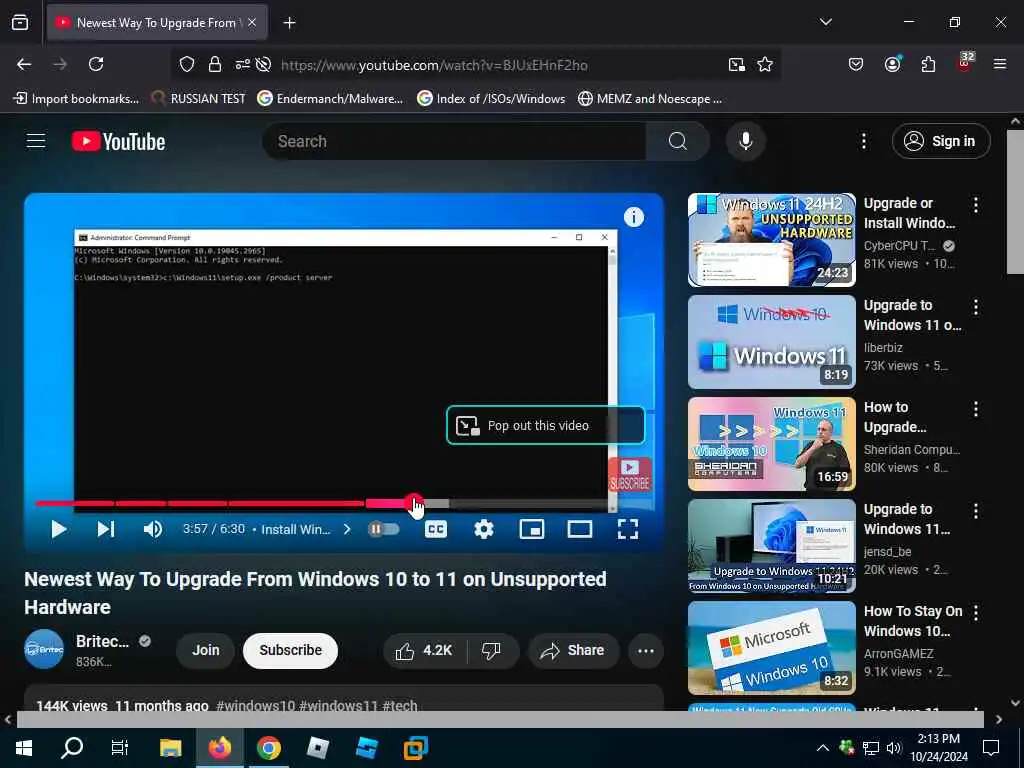Subscribe to the Britec channel
Screen dimensions: 1024x768
pyautogui.click(x=291, y=650)
